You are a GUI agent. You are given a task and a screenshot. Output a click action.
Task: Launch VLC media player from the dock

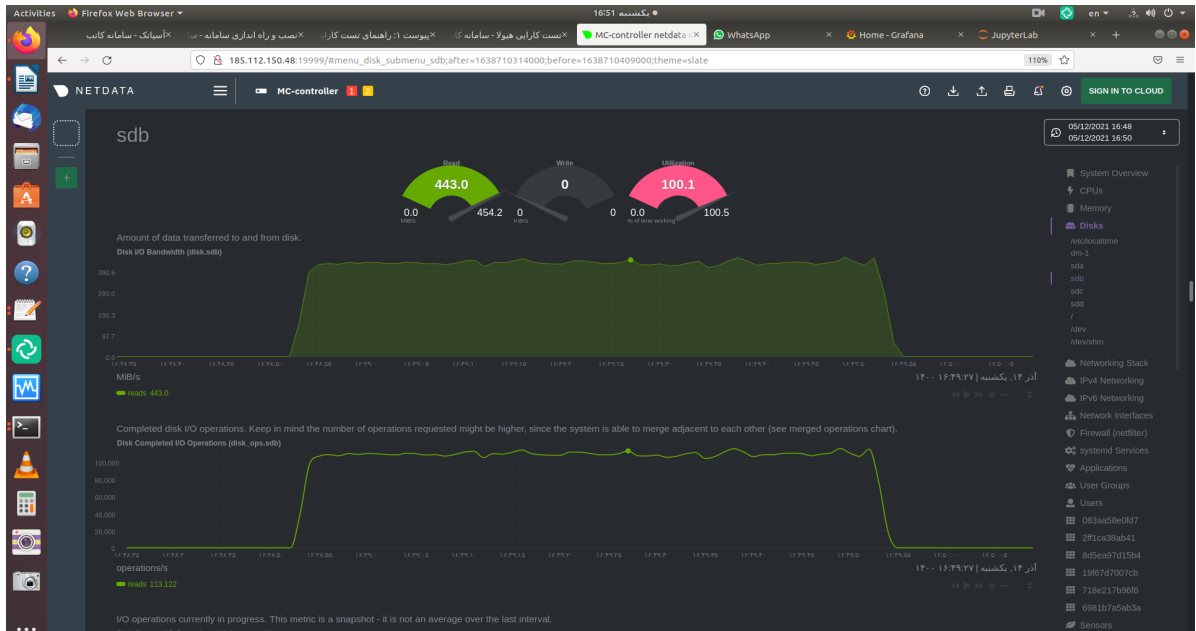point(26,465)
